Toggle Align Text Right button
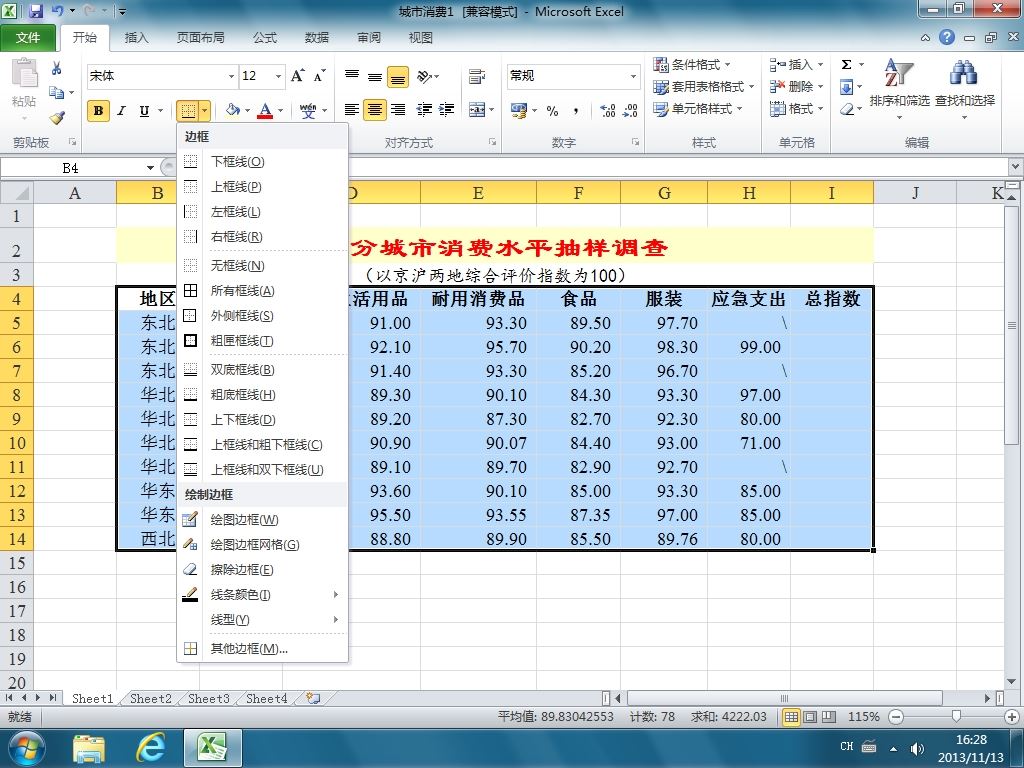This screenshot has width=1024, height=768. pos(398,110)
